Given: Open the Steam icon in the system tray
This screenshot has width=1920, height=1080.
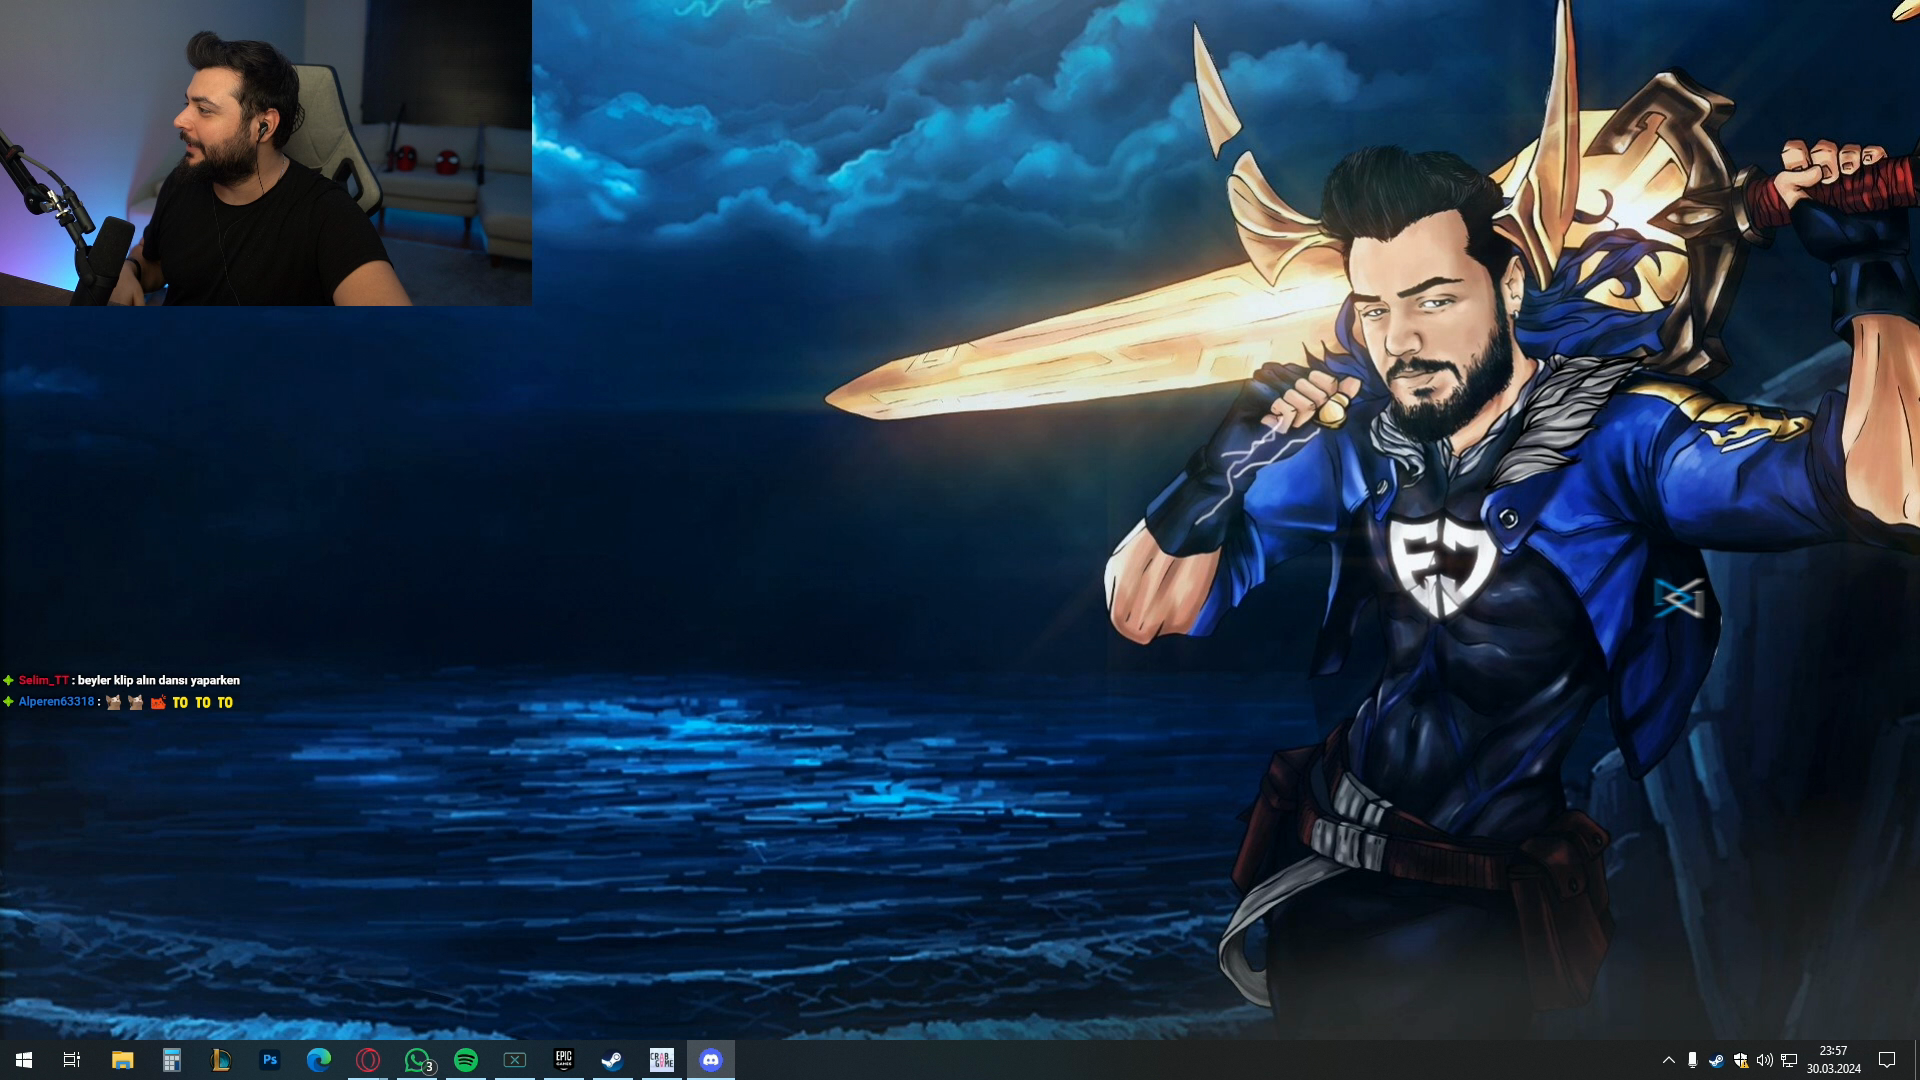Looking at the screenshot, I should click(1716, 1060).
